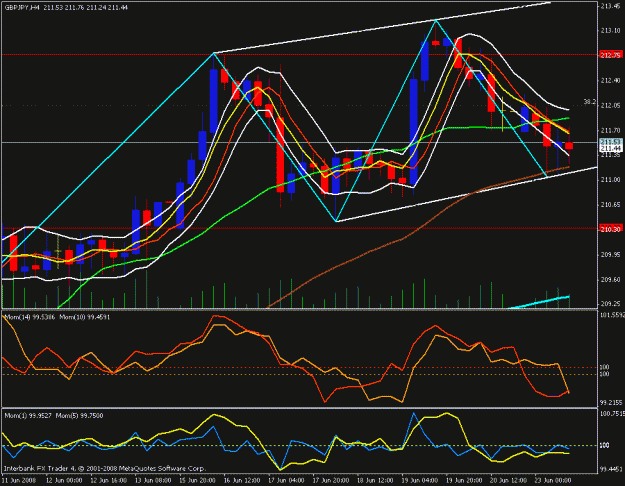Click the 12 Jun 16:00 time label

pos(109,480)
